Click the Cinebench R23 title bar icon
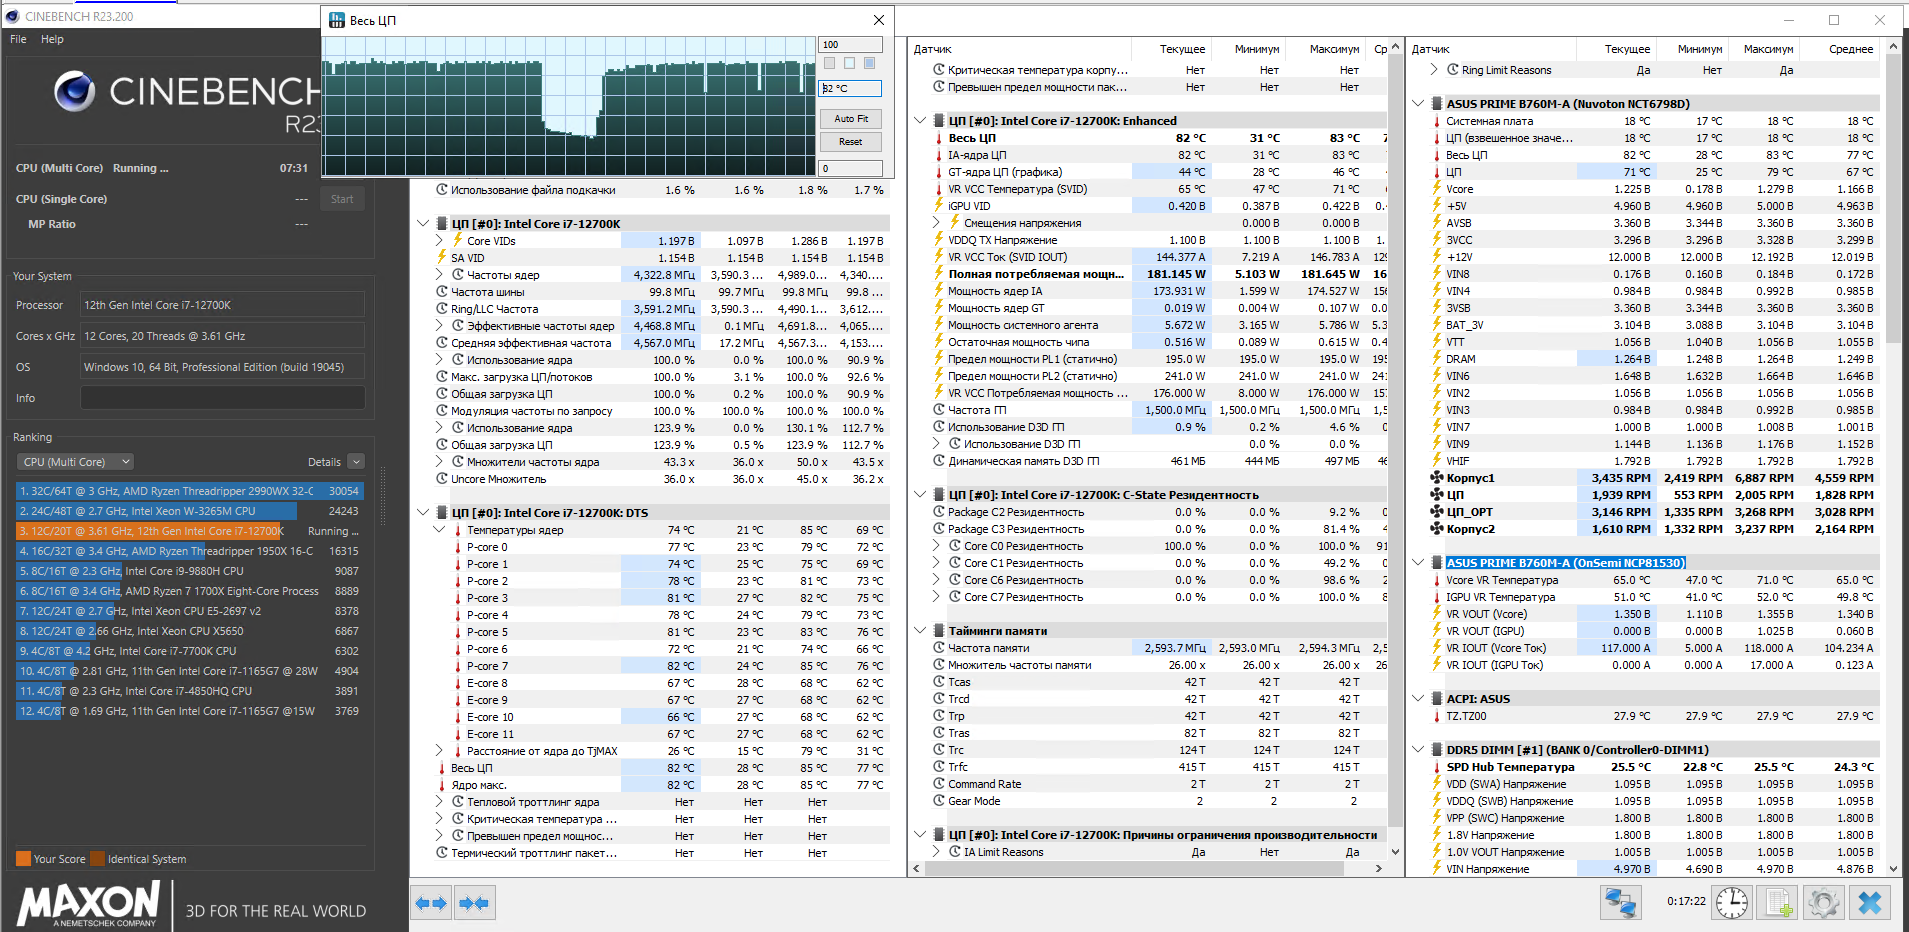 tap(12, 16)
